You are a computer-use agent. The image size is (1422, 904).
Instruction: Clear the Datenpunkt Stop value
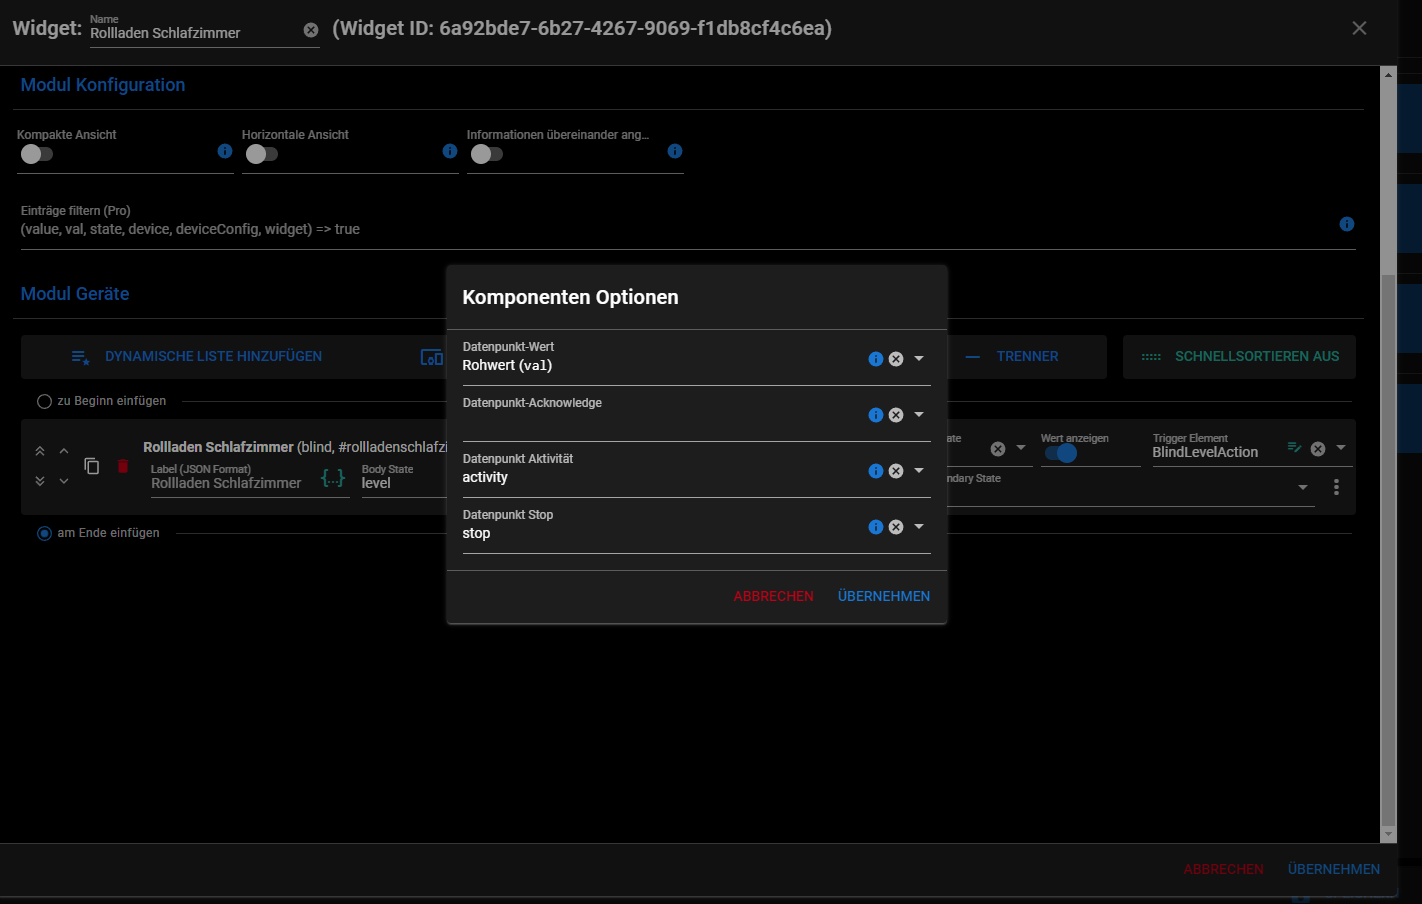tap(896, 527)
